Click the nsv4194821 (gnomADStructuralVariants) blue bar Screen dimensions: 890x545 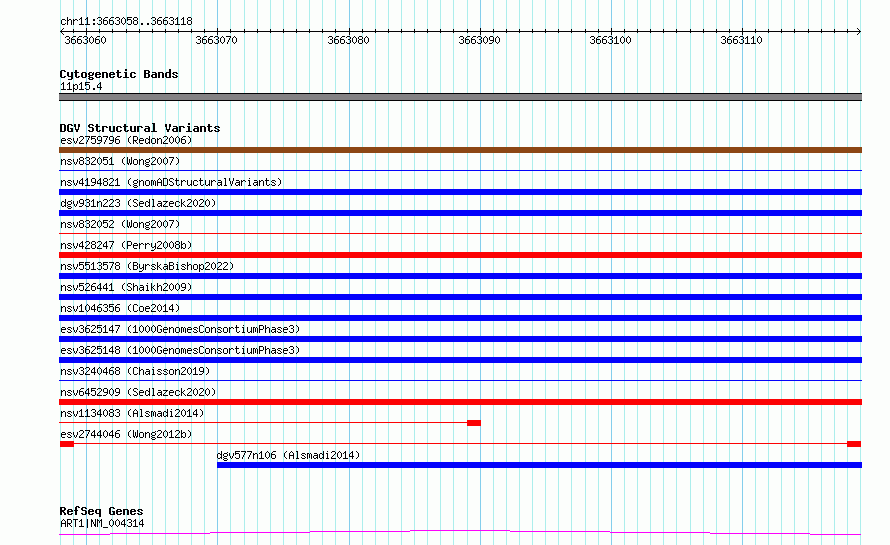(x=460, y=192)
